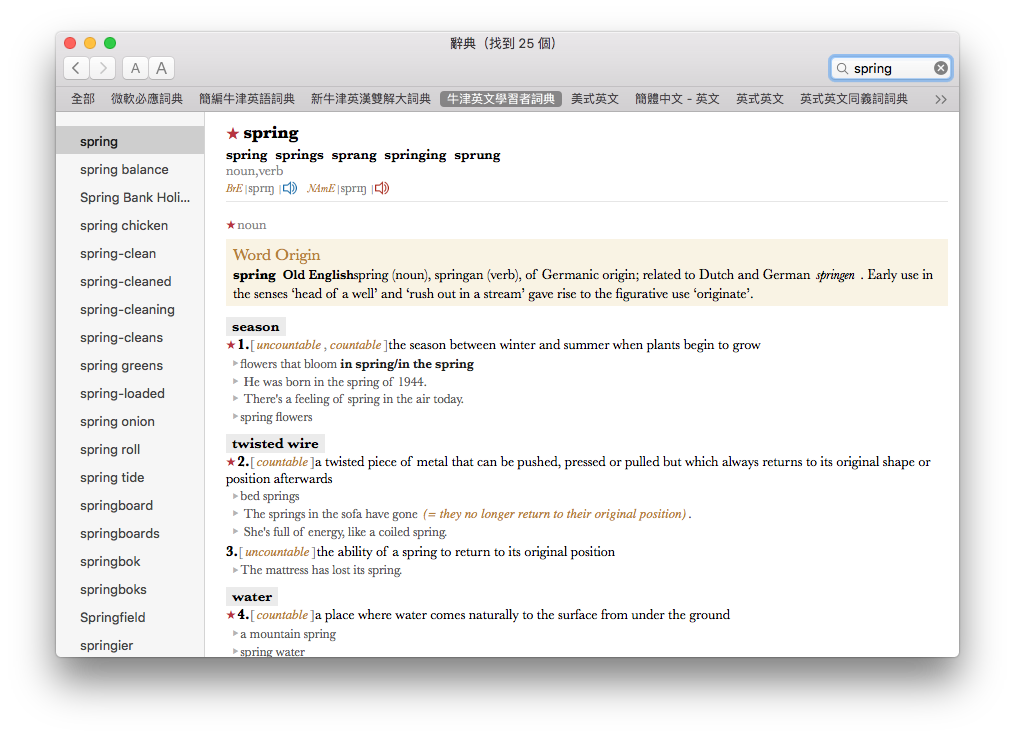Viewport: 1015px width, 737px height.
Task: Select 'spring' in the sidebar list
Action: pyautogui.click(x=130, y=141)
